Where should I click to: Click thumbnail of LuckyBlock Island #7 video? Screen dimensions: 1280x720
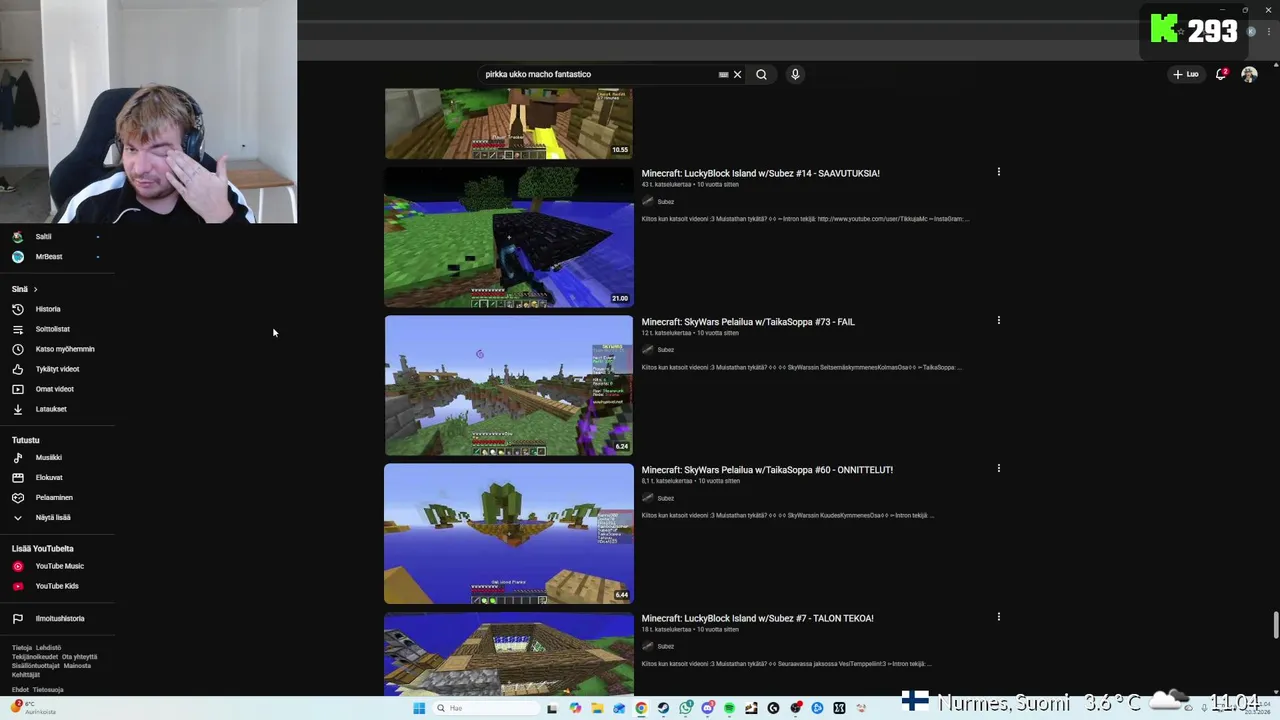tap(509, 654)
